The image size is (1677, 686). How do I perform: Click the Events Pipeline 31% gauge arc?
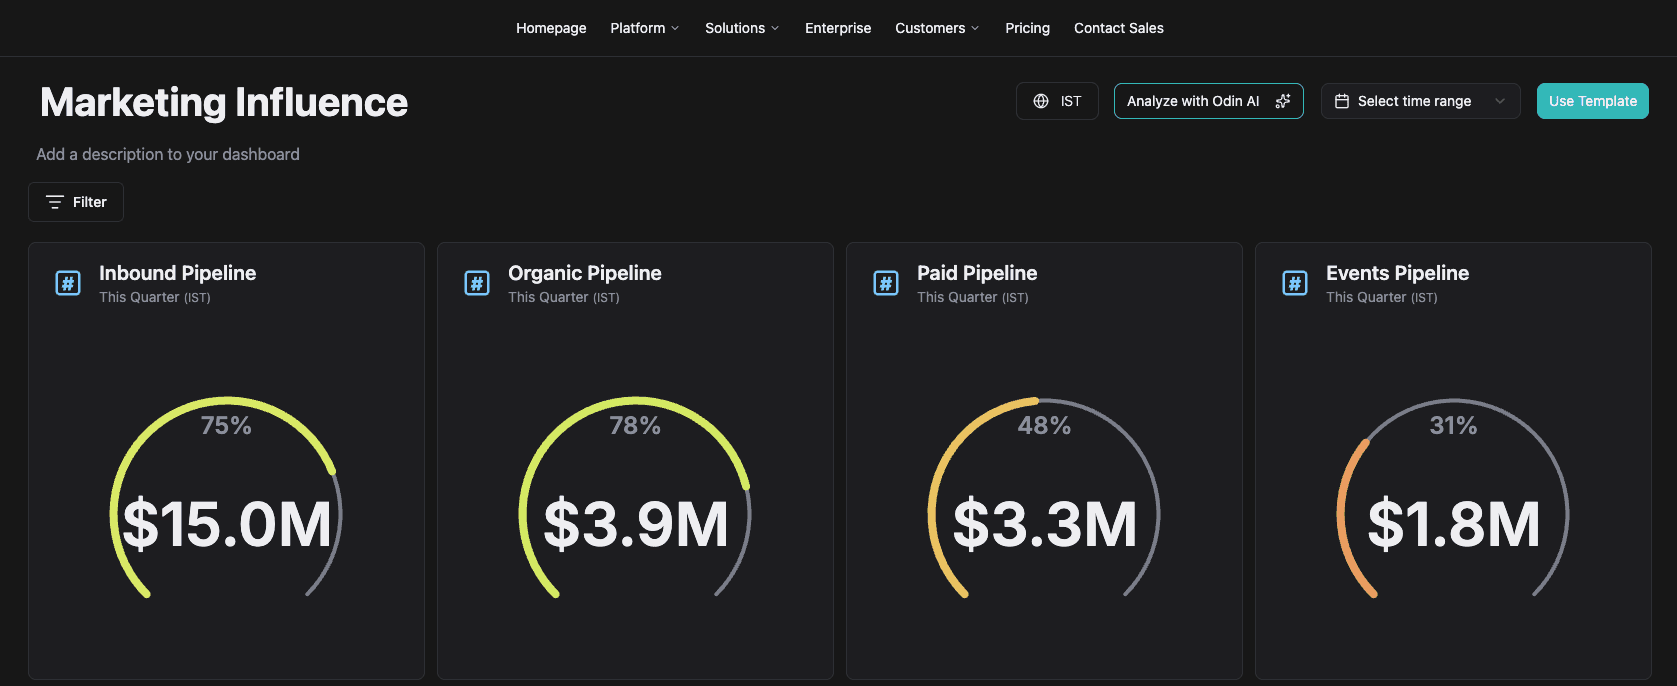coord(1453,498)
